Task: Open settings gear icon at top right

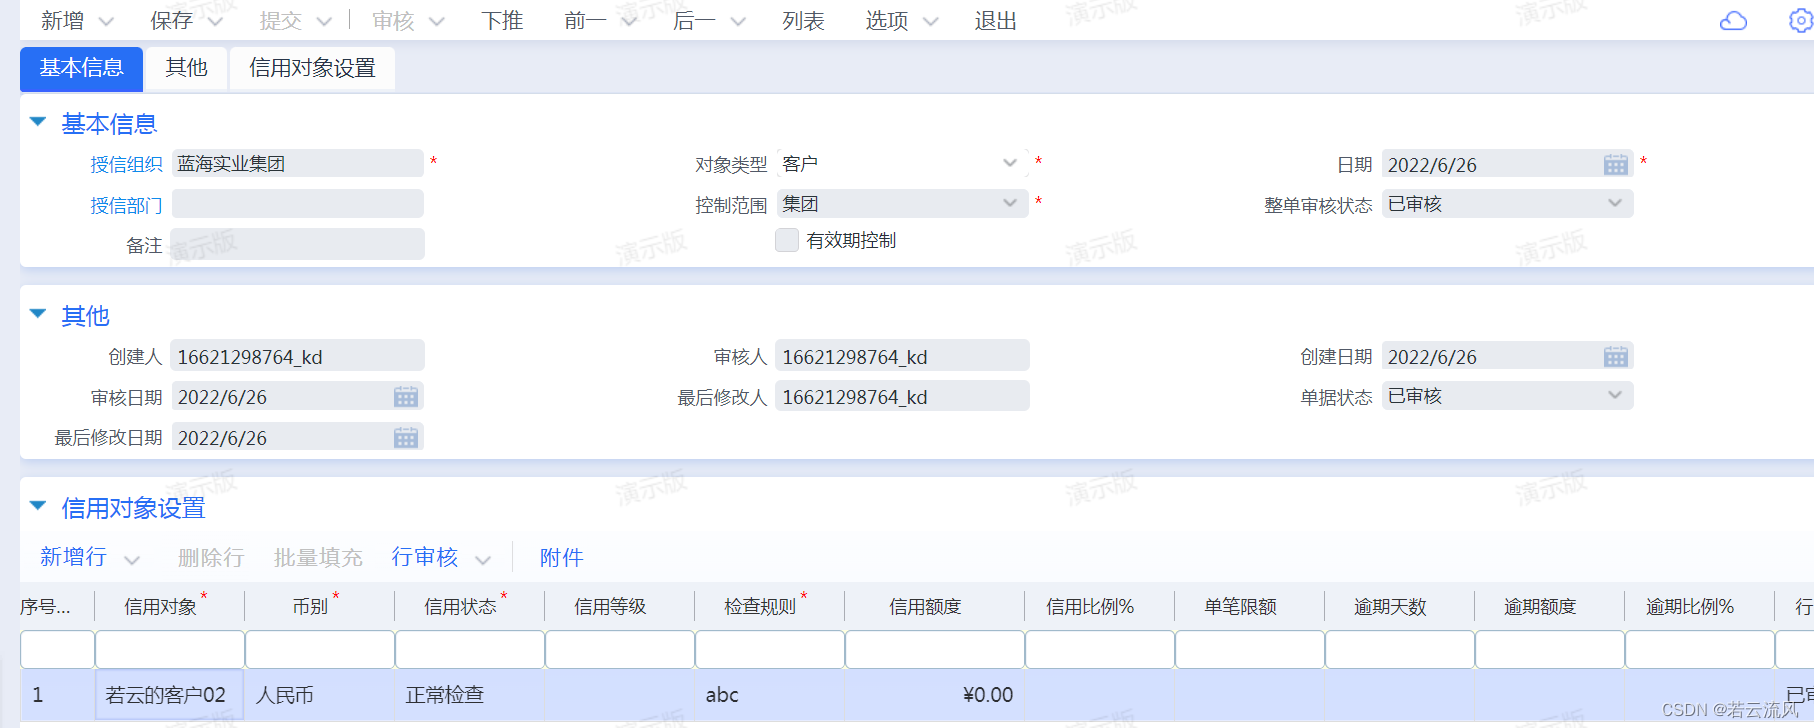Action: click(1799, 21)
